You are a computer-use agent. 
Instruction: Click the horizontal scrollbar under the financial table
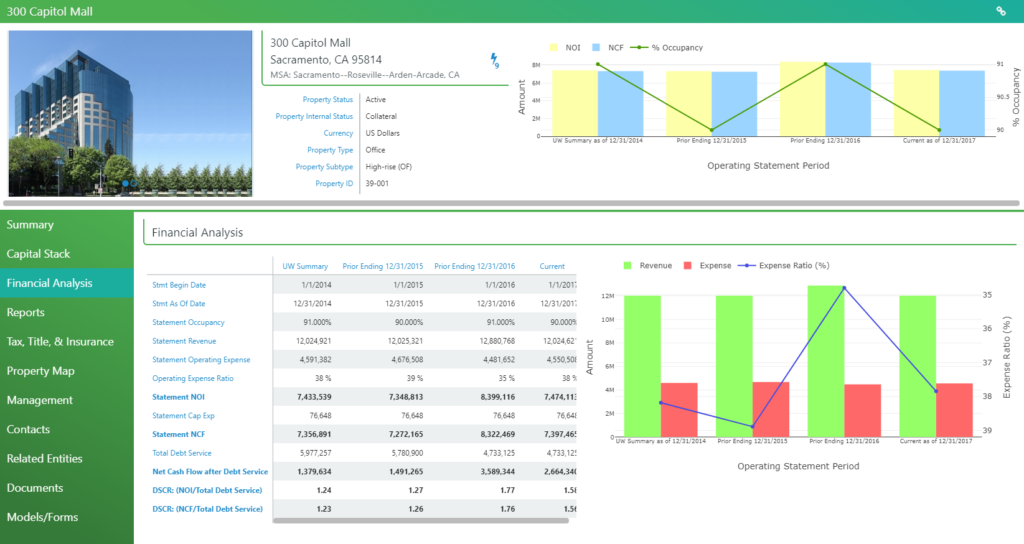click(420, 520)
